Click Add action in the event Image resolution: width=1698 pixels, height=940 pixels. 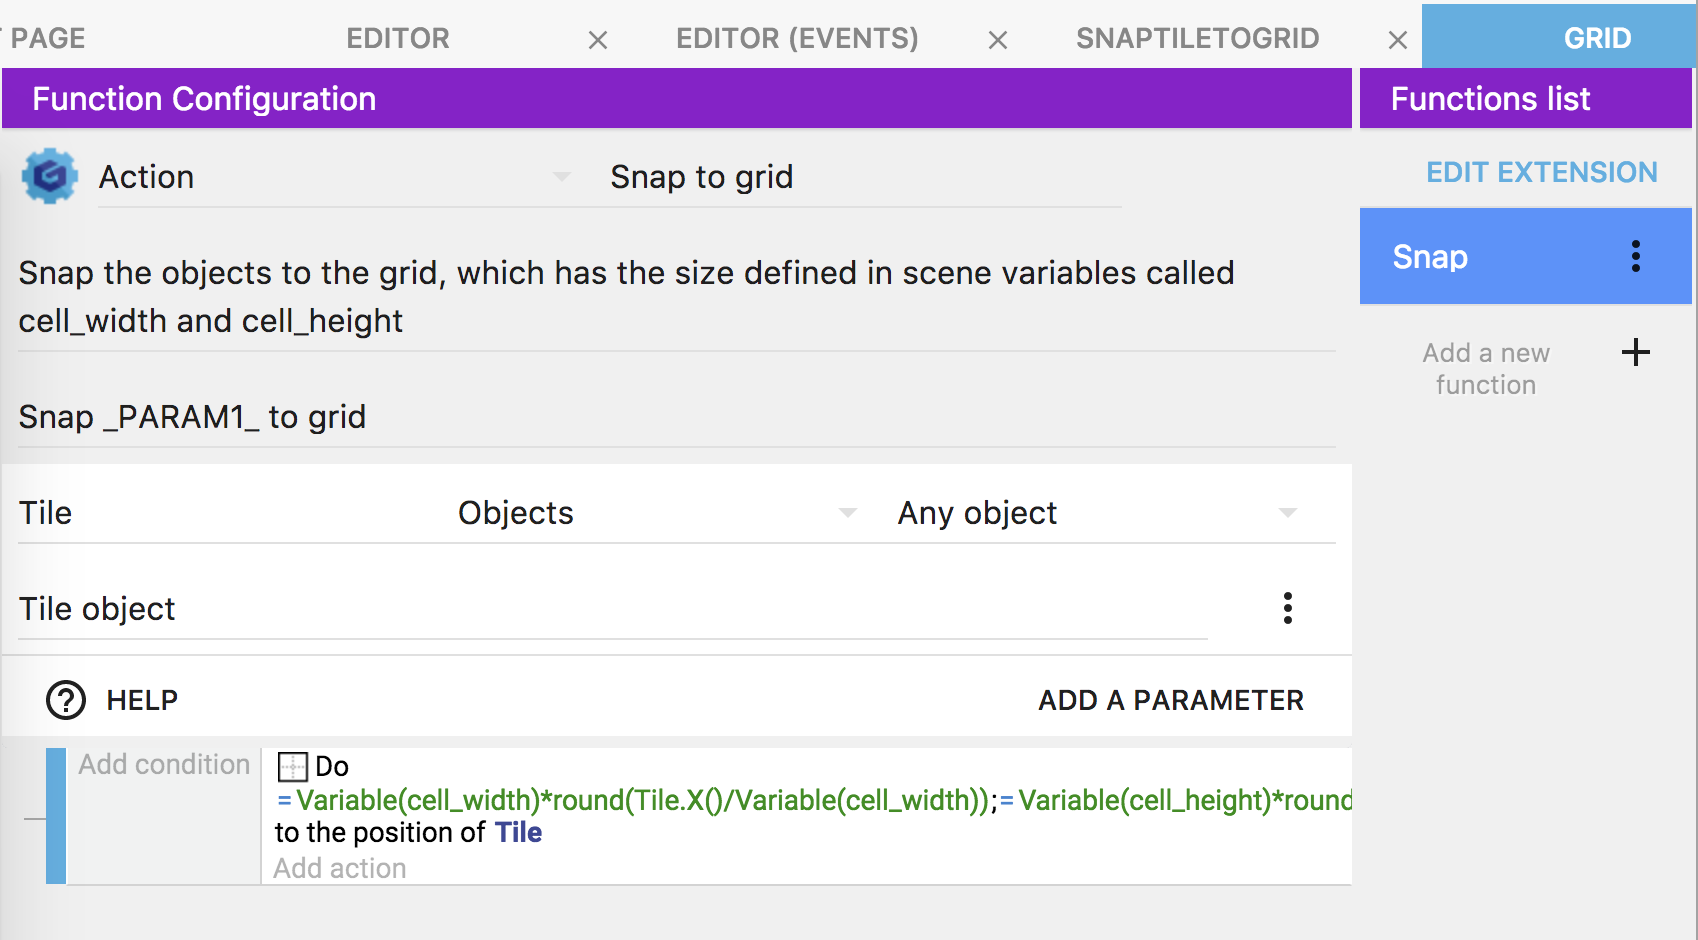[x=340, y=868]
